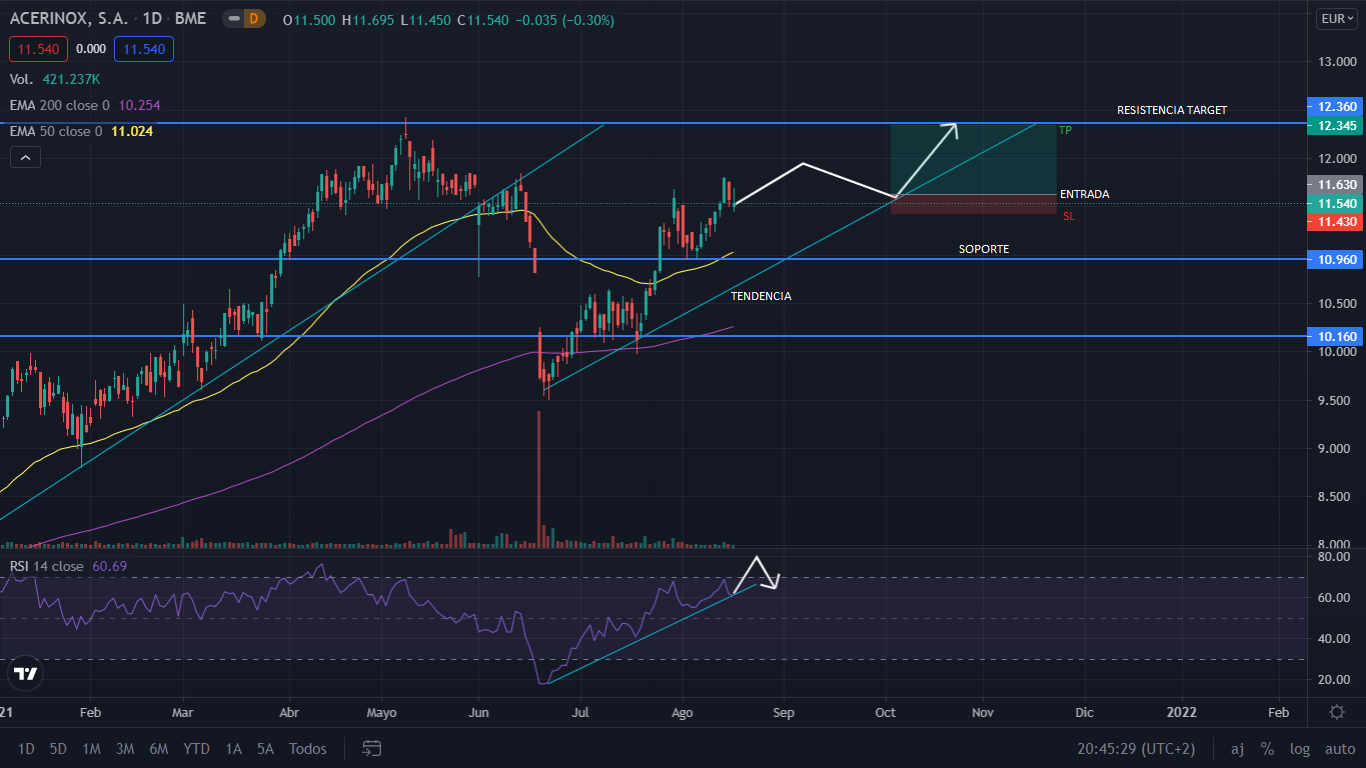Click the Todos range button
The width and height of the screenshot is (1366, 768).
pyautogui.click(x=307, y=749)
